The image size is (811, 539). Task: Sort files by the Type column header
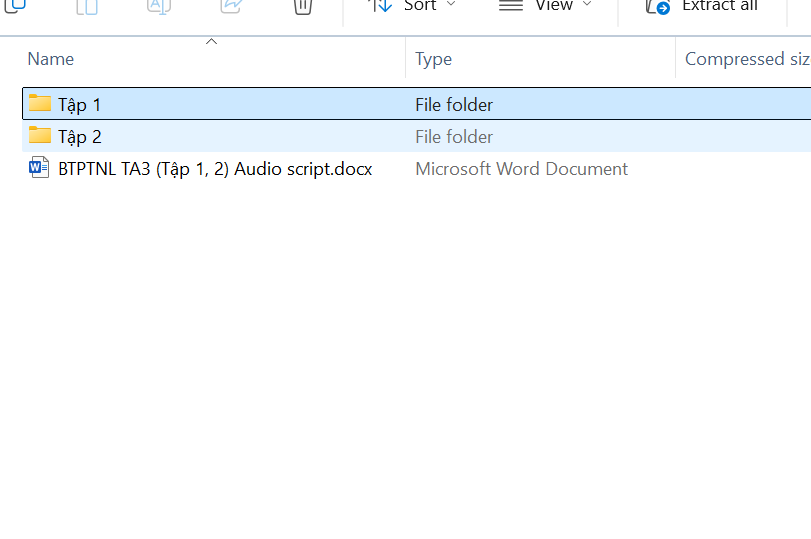(434, 59)
